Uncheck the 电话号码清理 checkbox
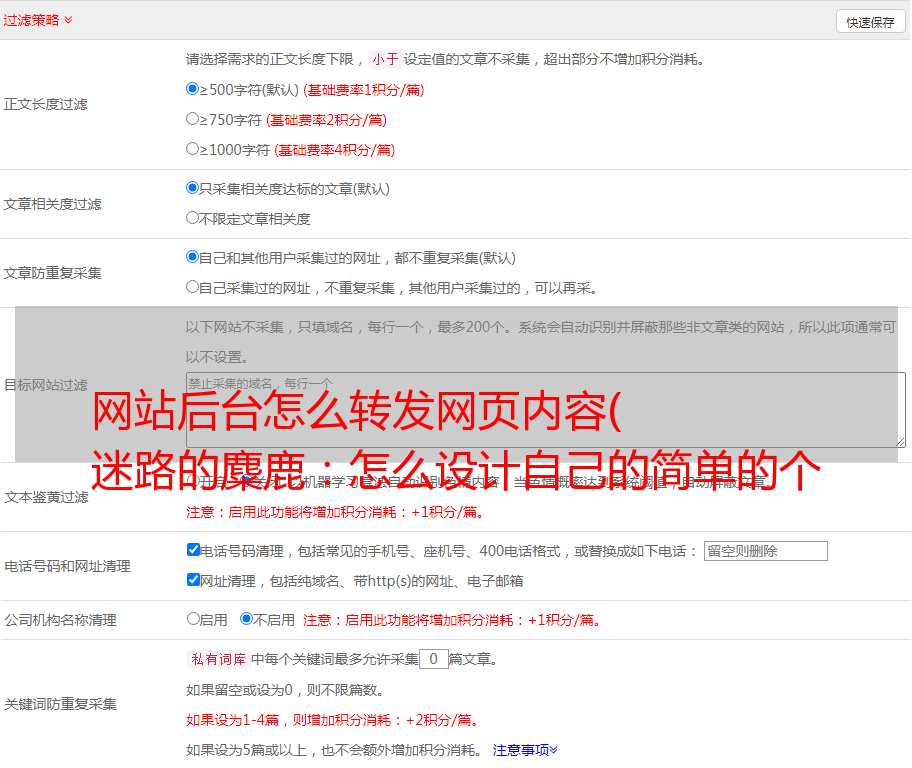The height and width of the screenshot is (768, 912). pyautogui.click(x=193, y=550)
